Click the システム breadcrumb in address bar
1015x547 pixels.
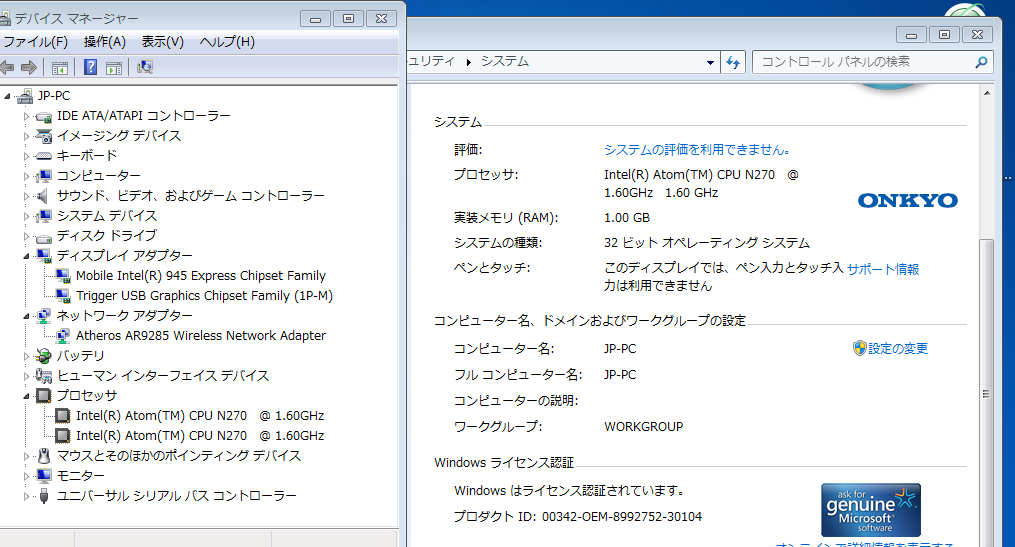(505, 61)
